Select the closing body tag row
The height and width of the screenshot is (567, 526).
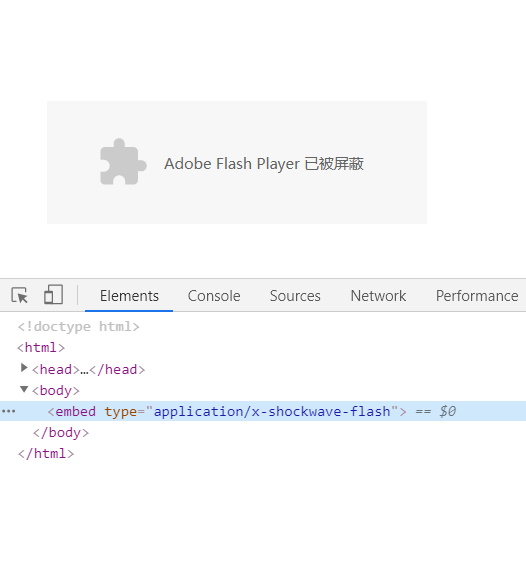pos(61,432)
